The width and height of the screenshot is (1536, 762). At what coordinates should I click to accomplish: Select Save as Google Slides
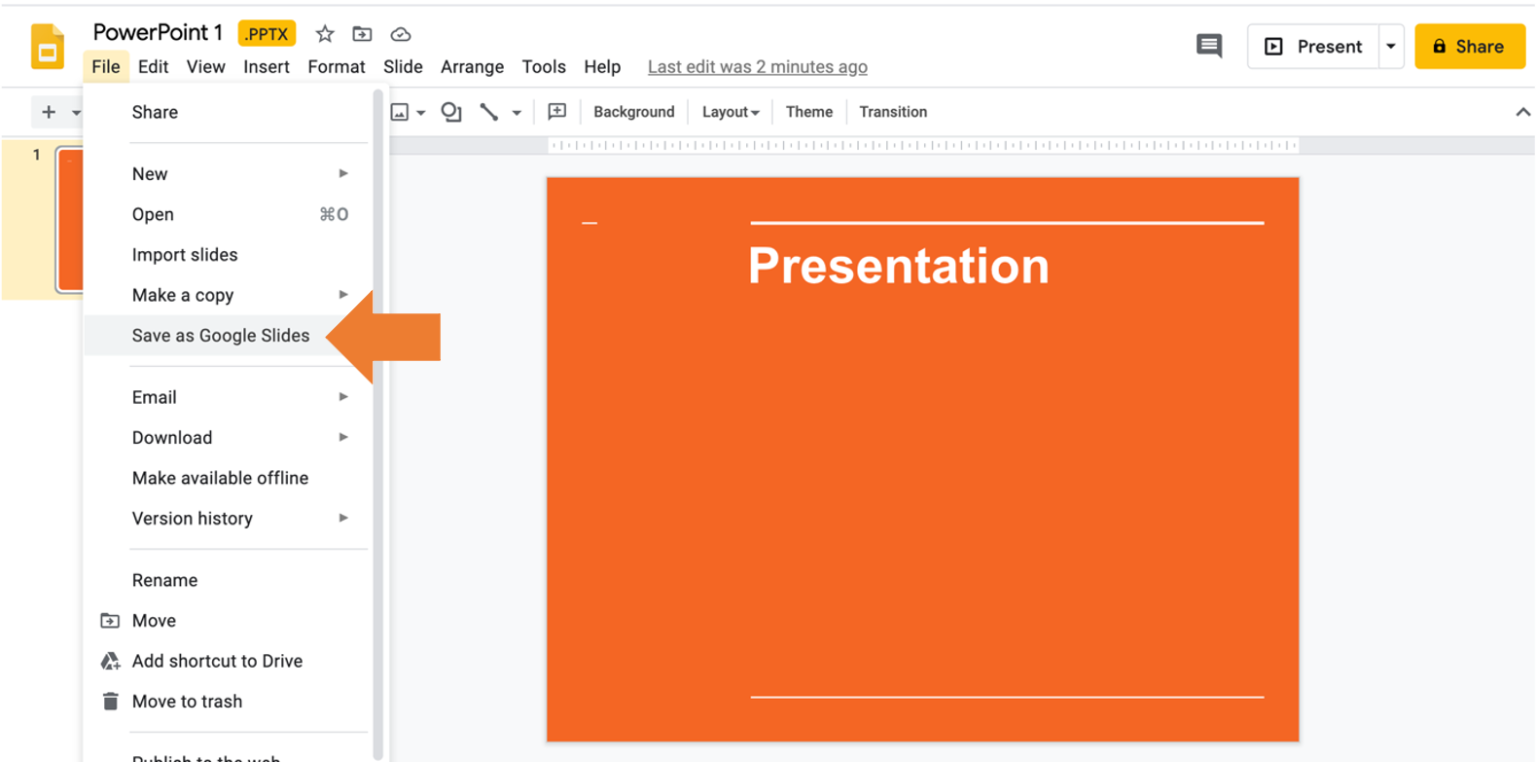[x=220, y=335]
